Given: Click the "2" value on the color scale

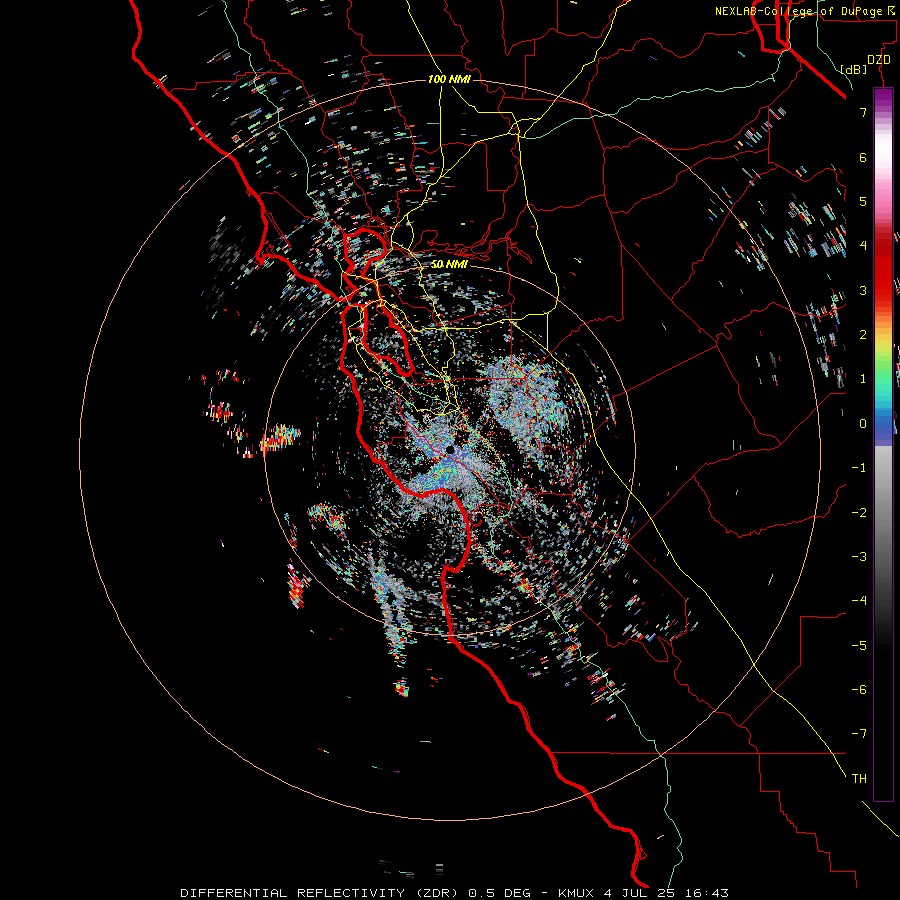Looking at the screenshot, I should pyautogui.click(x=863, y=335).
